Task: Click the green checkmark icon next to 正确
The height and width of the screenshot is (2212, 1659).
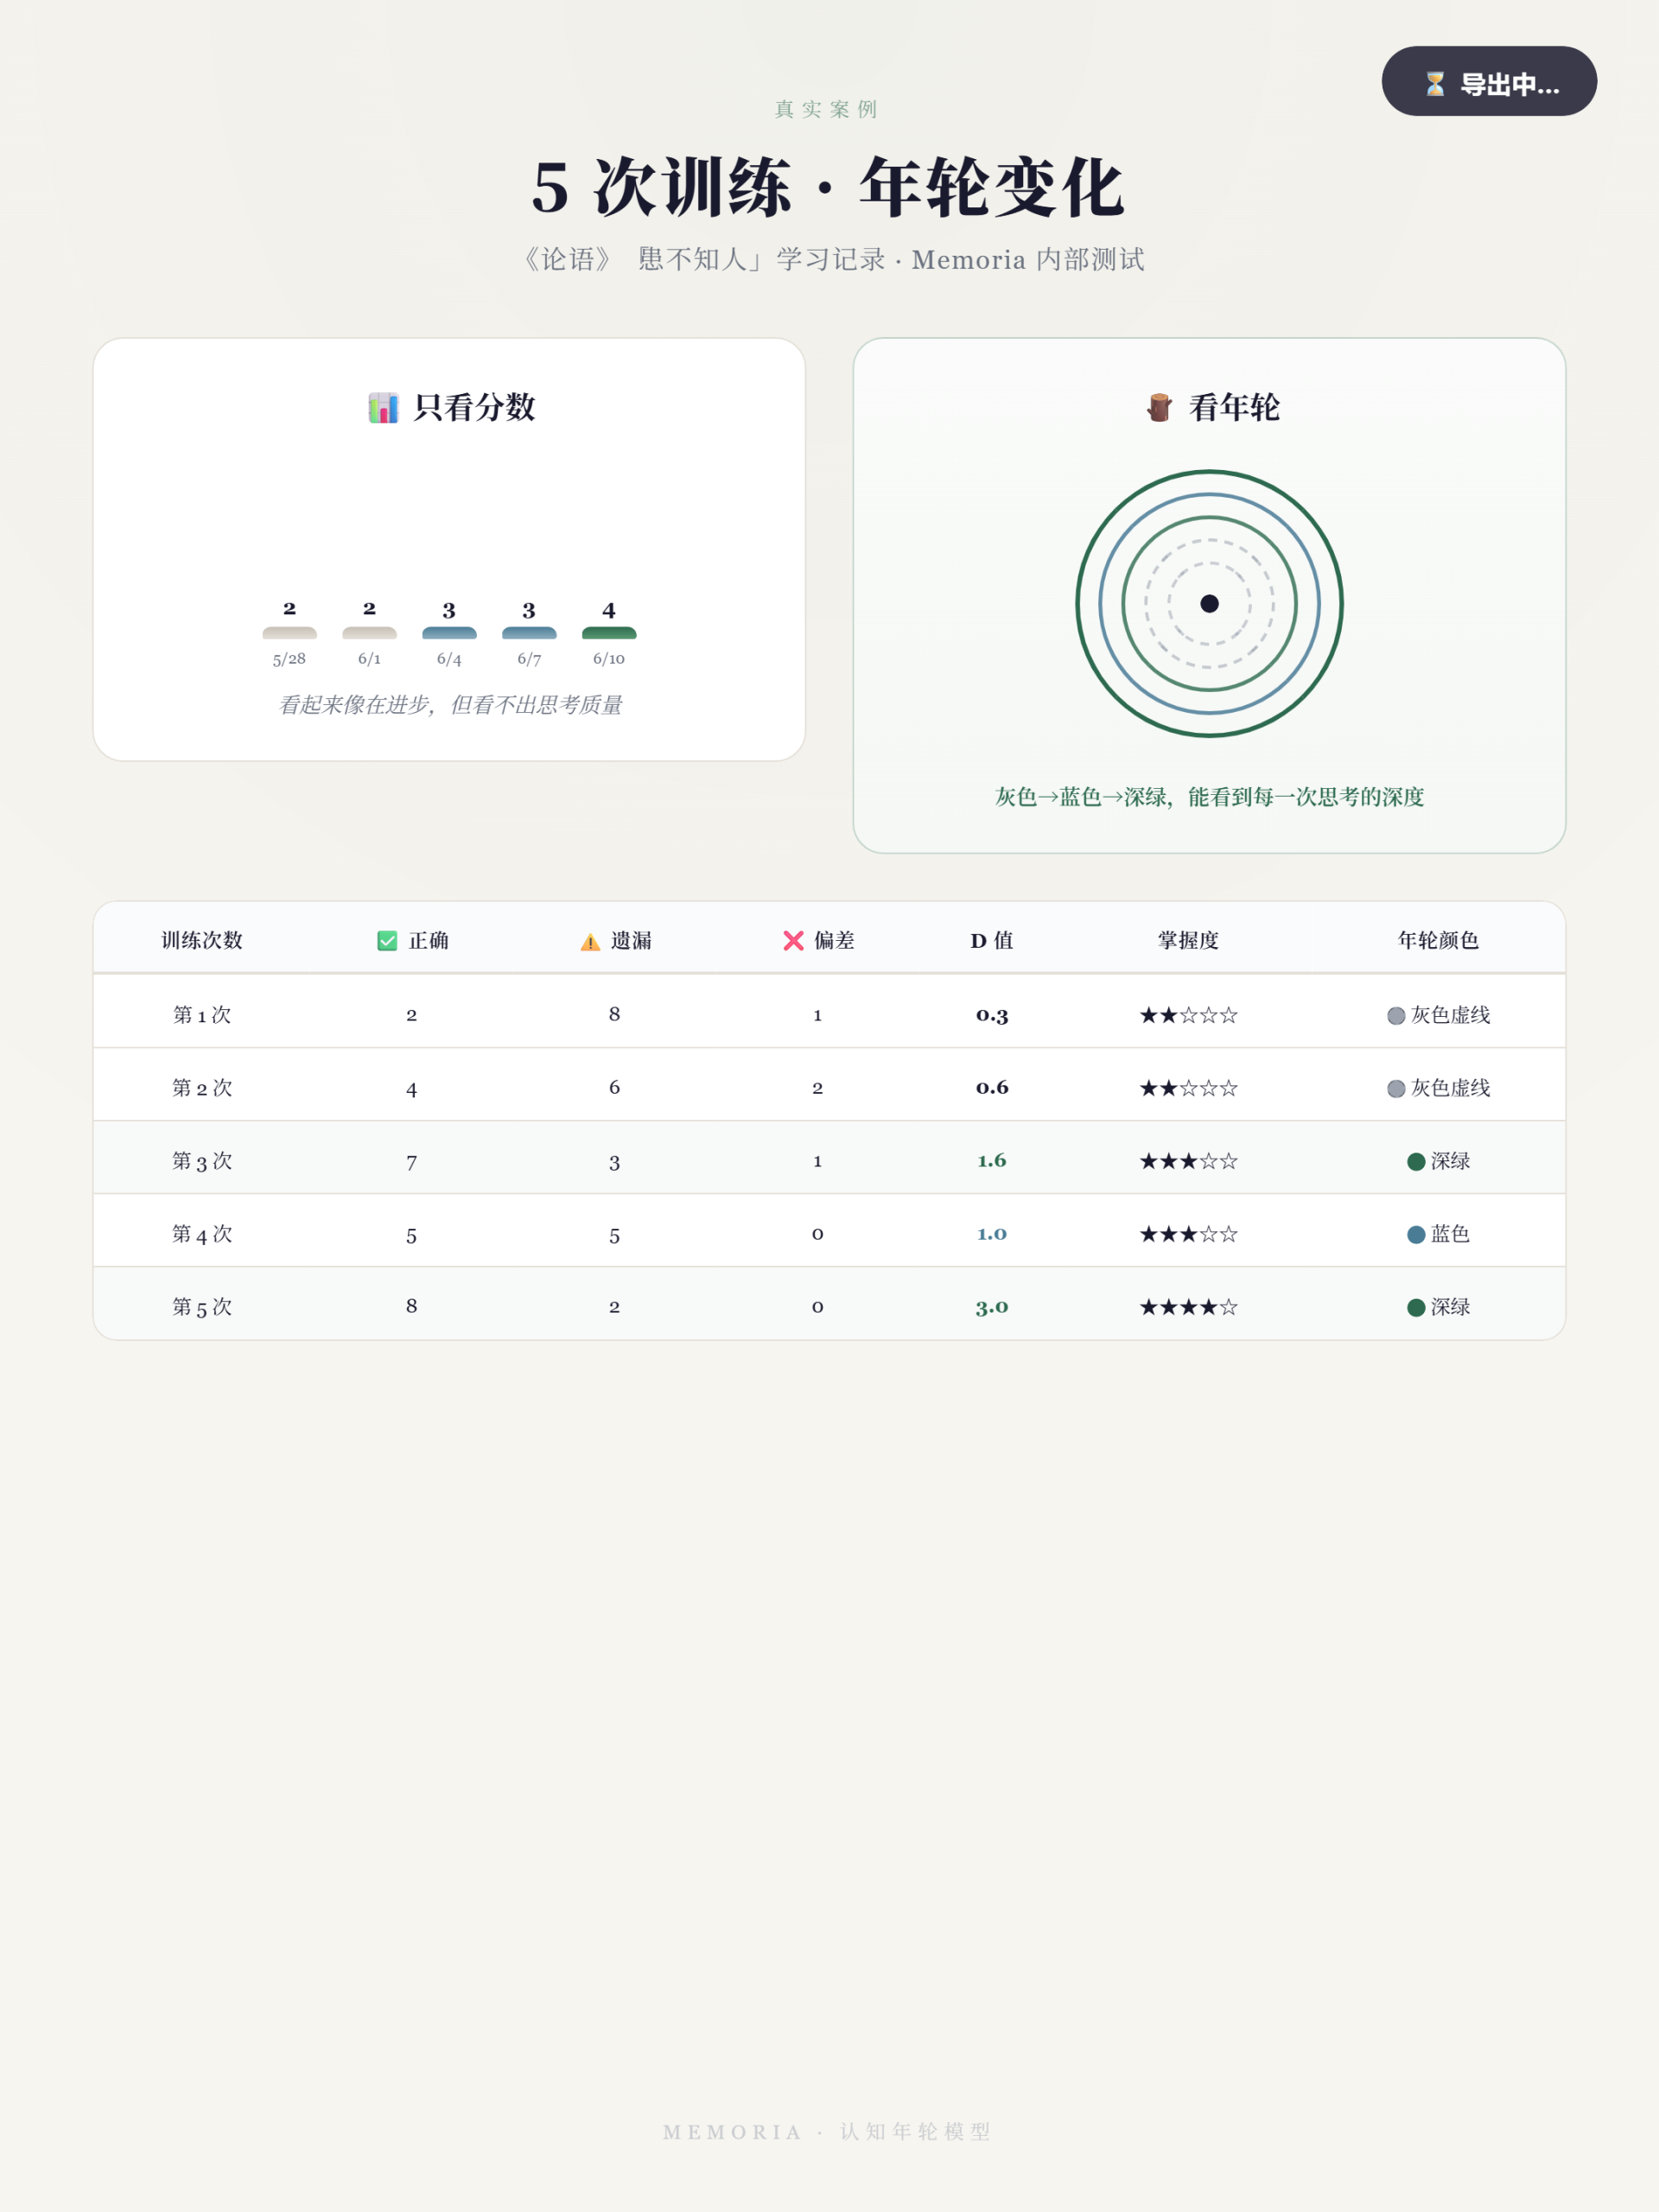Action: [387, 941]
